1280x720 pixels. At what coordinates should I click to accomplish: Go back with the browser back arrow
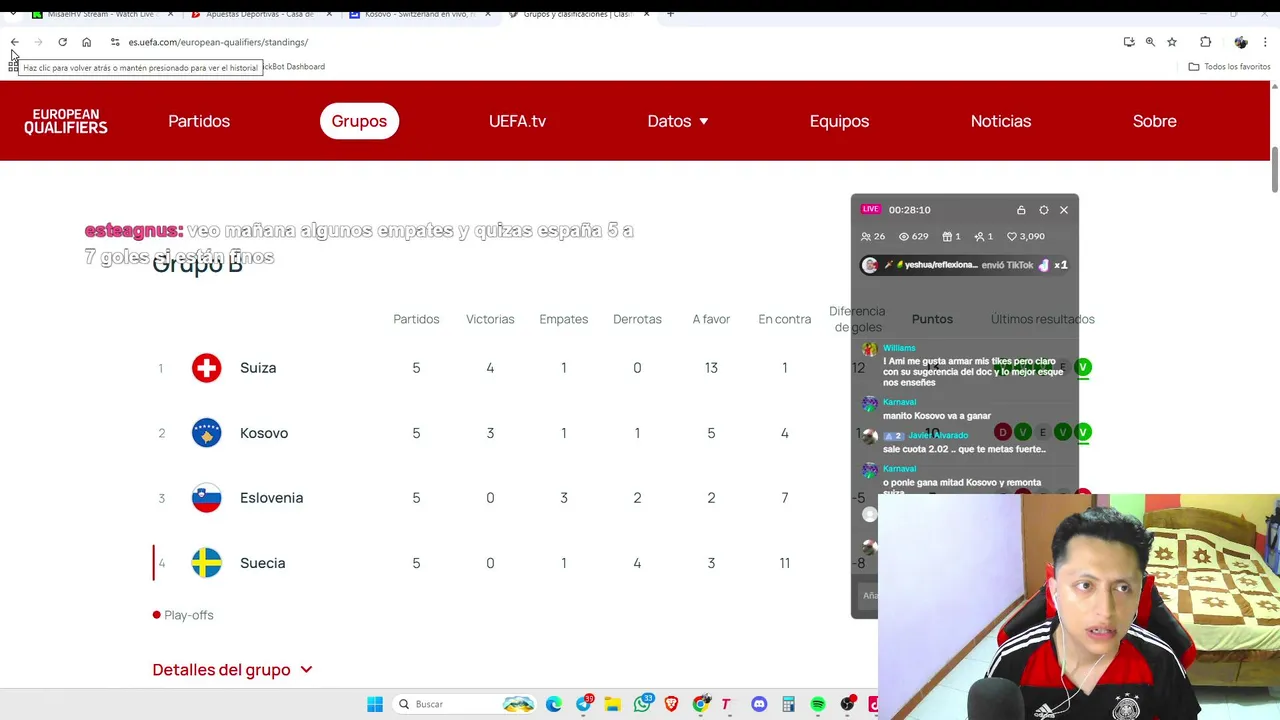coord(14,42)
